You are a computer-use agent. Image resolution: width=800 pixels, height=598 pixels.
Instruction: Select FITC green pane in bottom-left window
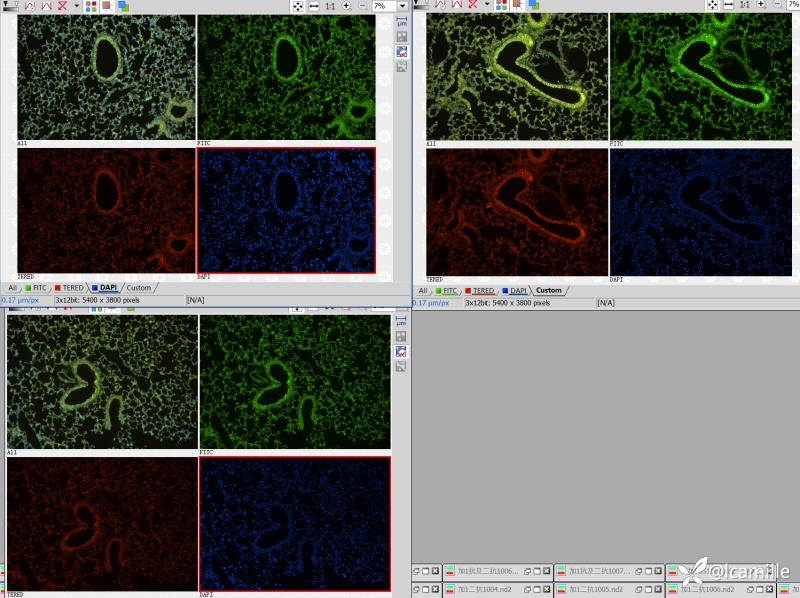coord(295,382)
